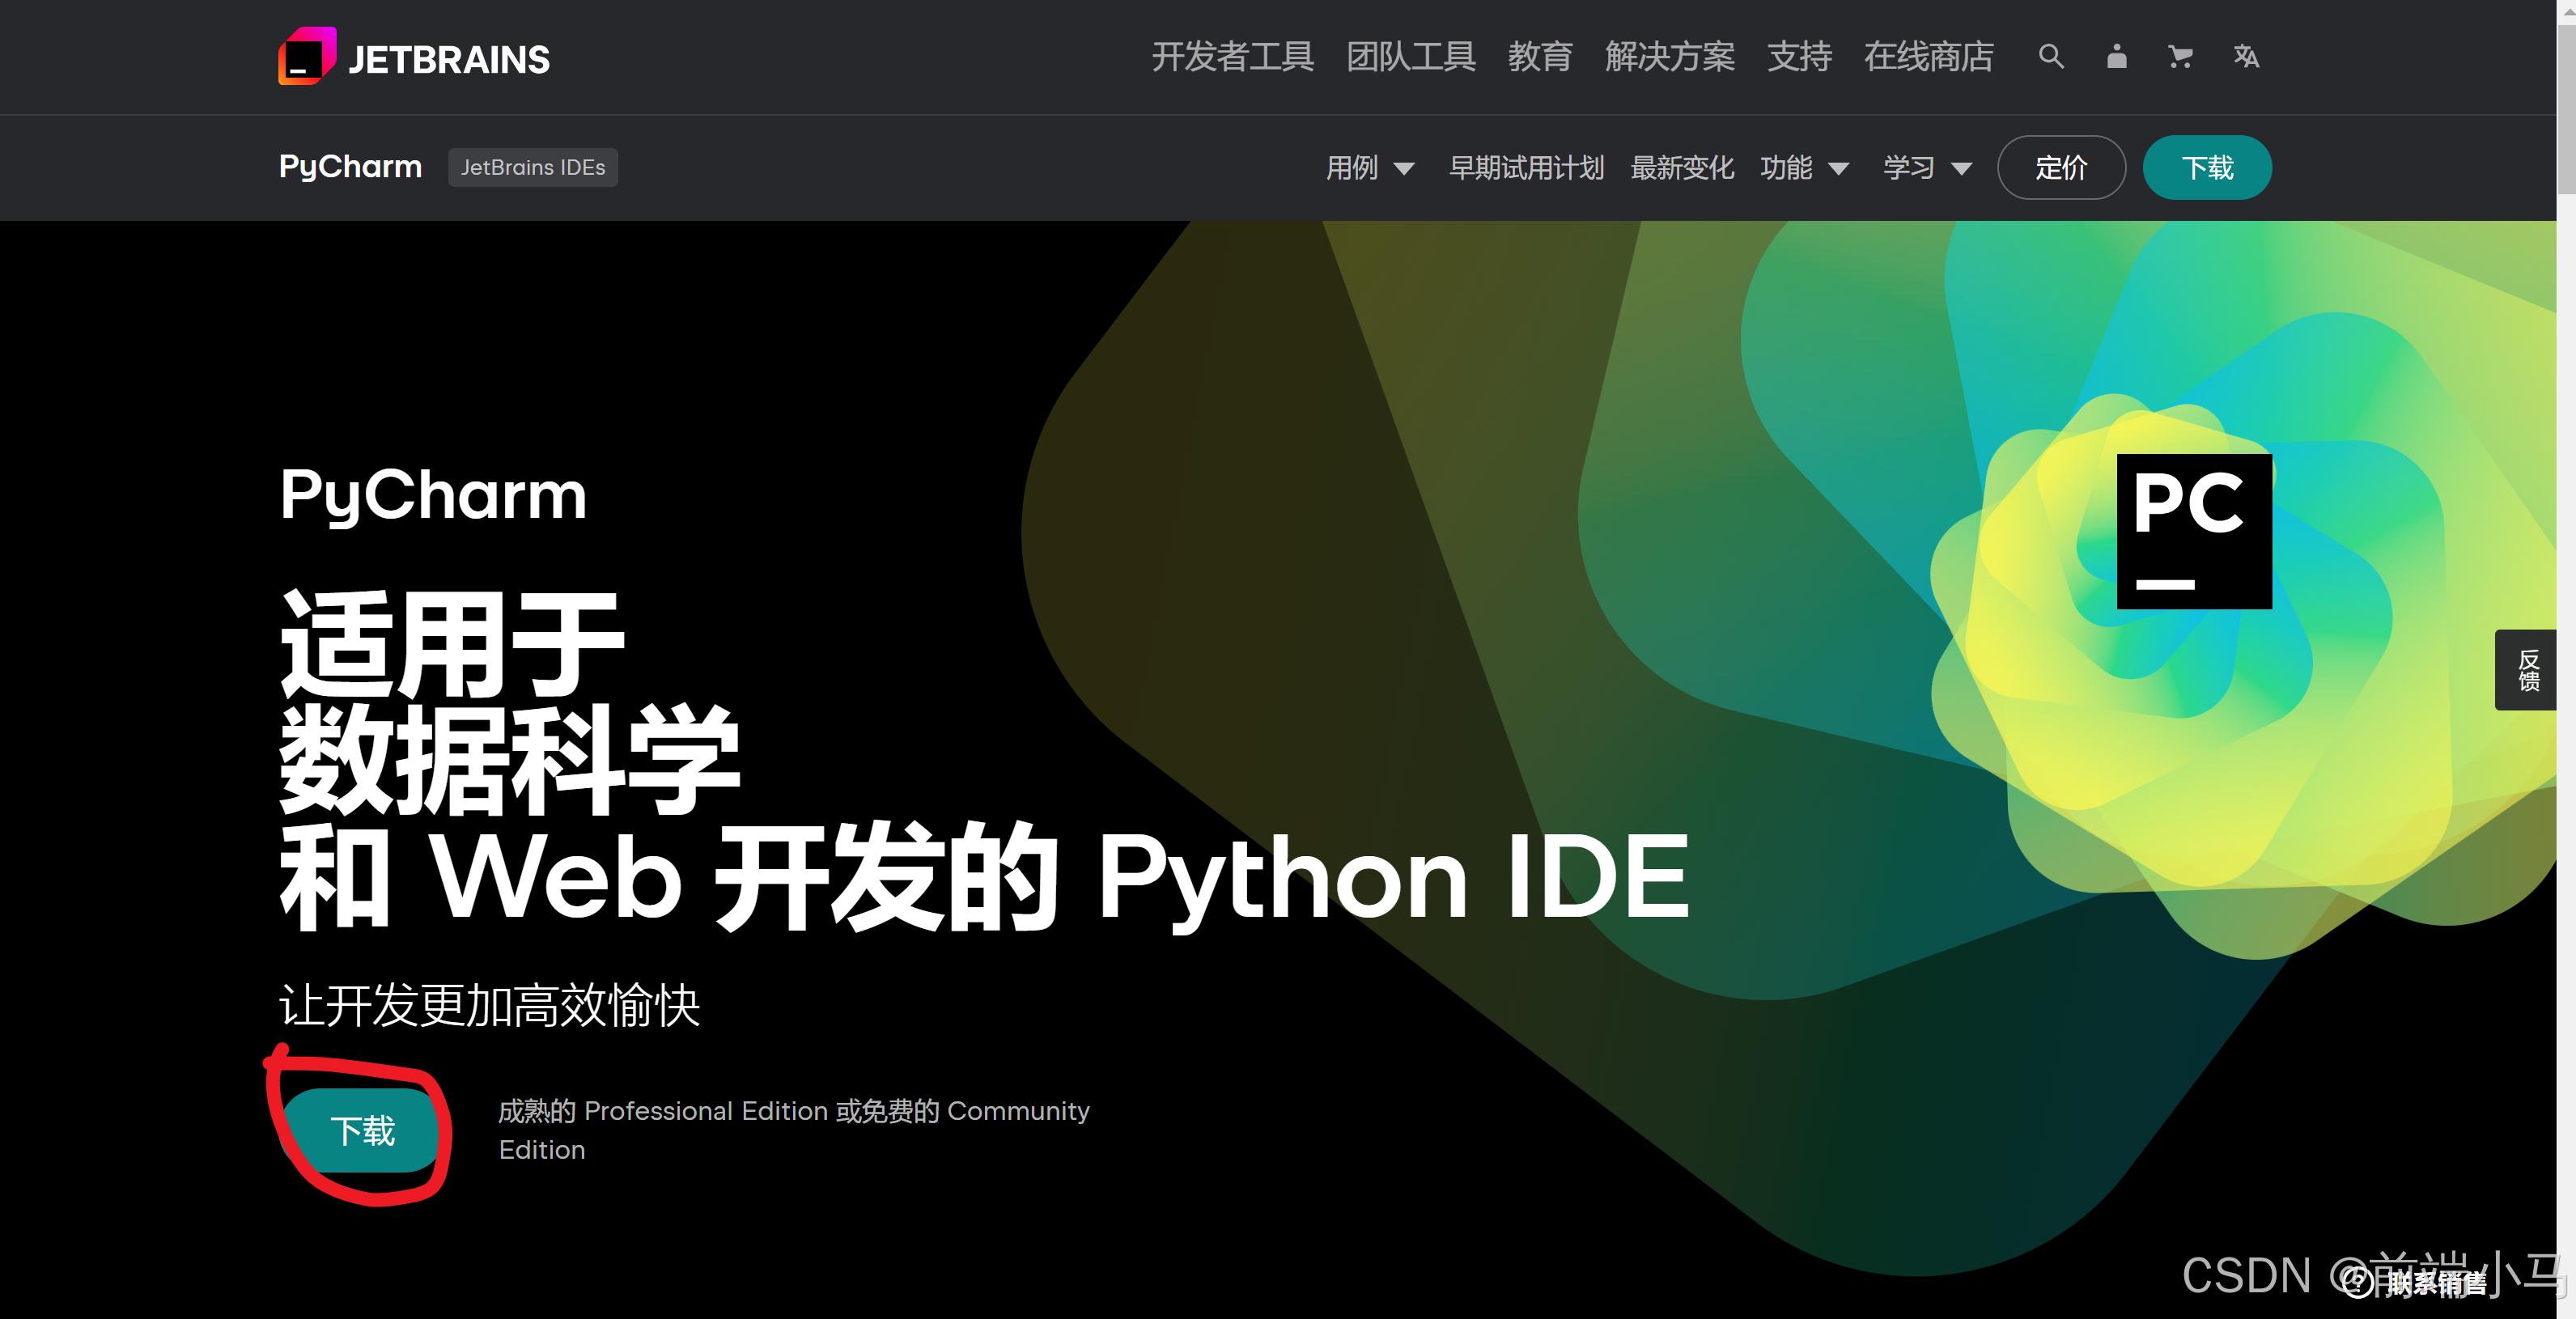Open the language selector icon
Screen dimensions: 2576x1319
tap(2246, 57)
